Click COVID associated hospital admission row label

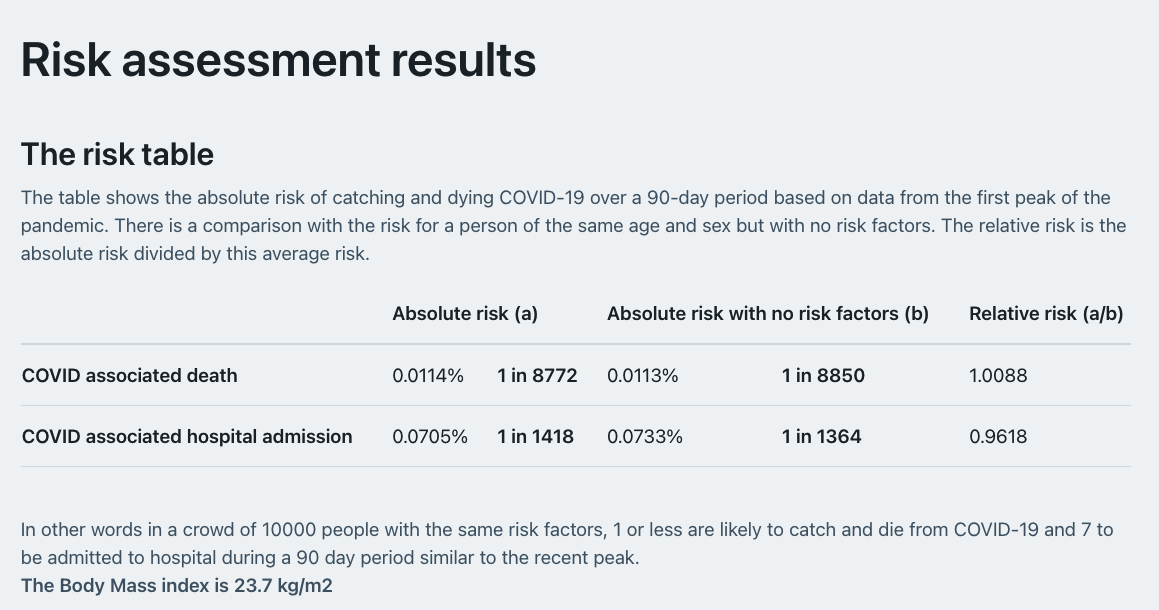187,436
